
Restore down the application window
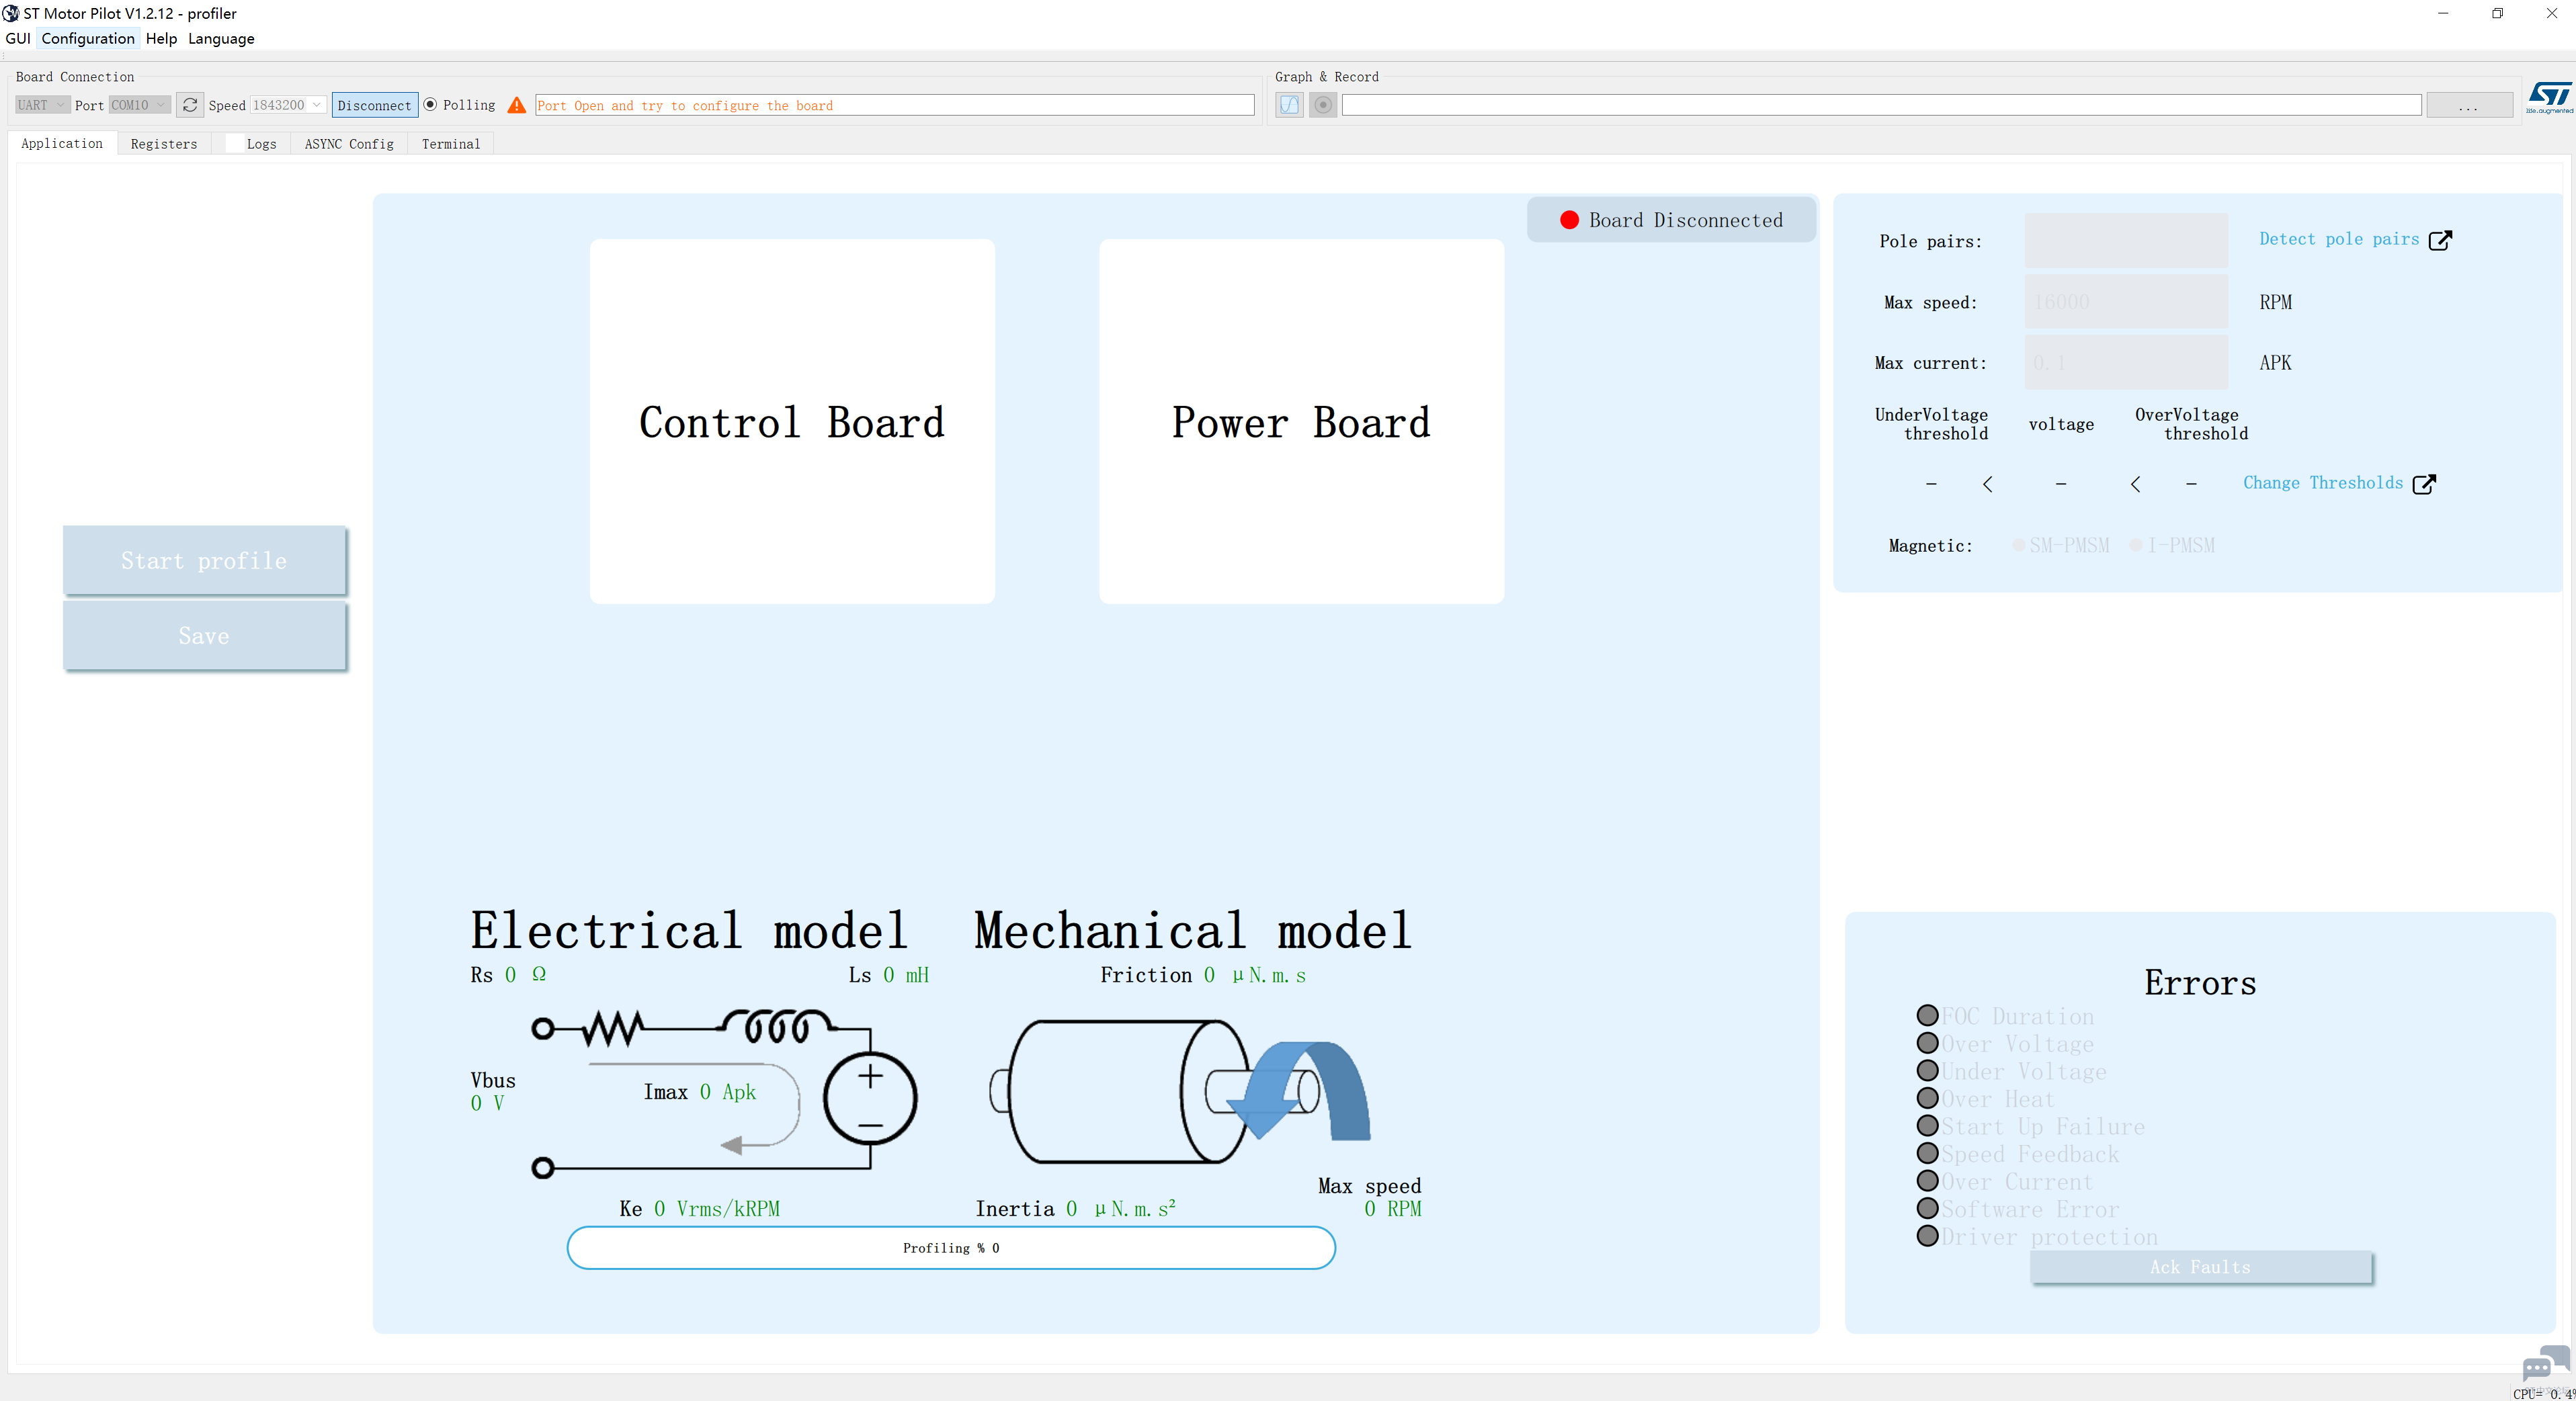pos(2497,13)
